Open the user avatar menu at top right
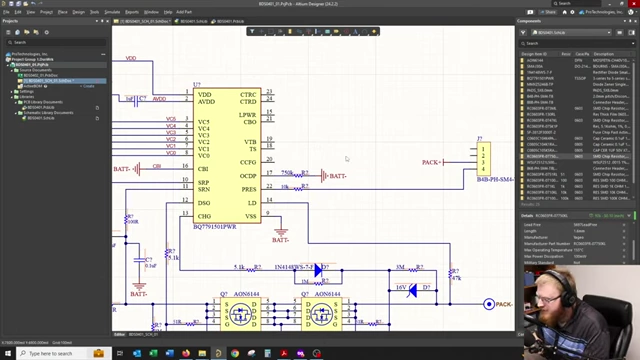The image size is (640, 360). click(632, 12)
